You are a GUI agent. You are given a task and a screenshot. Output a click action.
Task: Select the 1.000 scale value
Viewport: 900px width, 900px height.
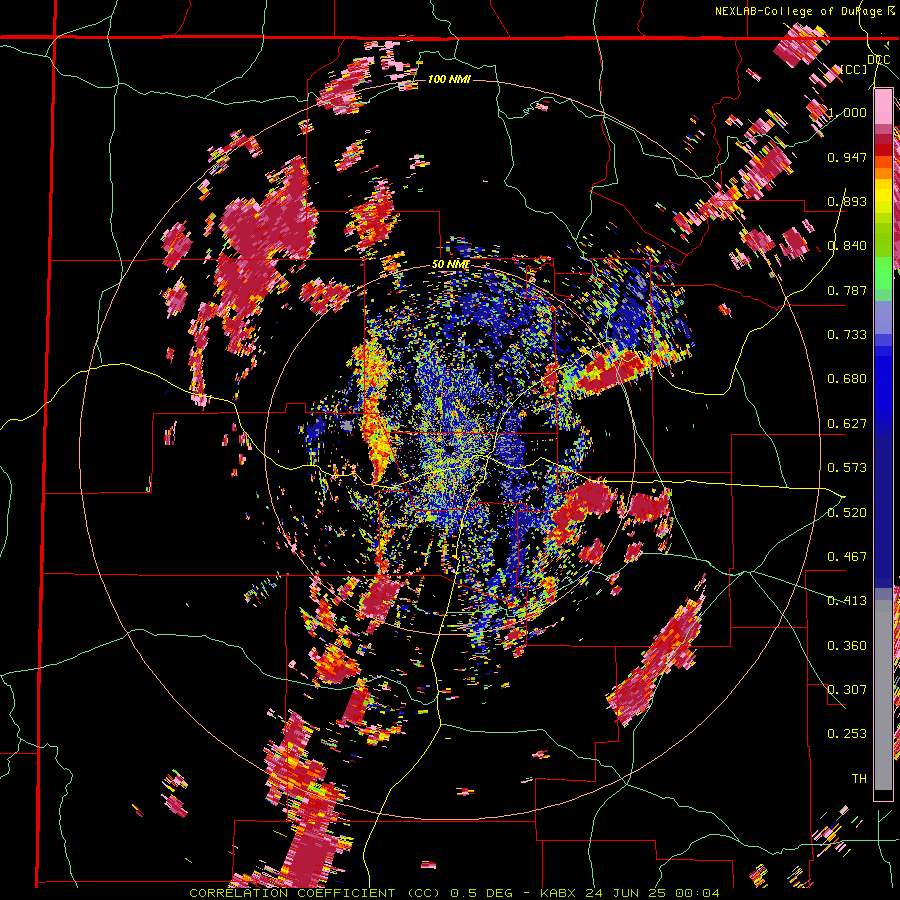(x=847, y=112)
